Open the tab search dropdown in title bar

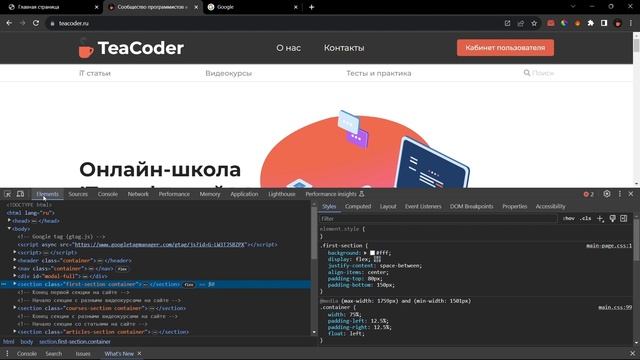point(573,7)
